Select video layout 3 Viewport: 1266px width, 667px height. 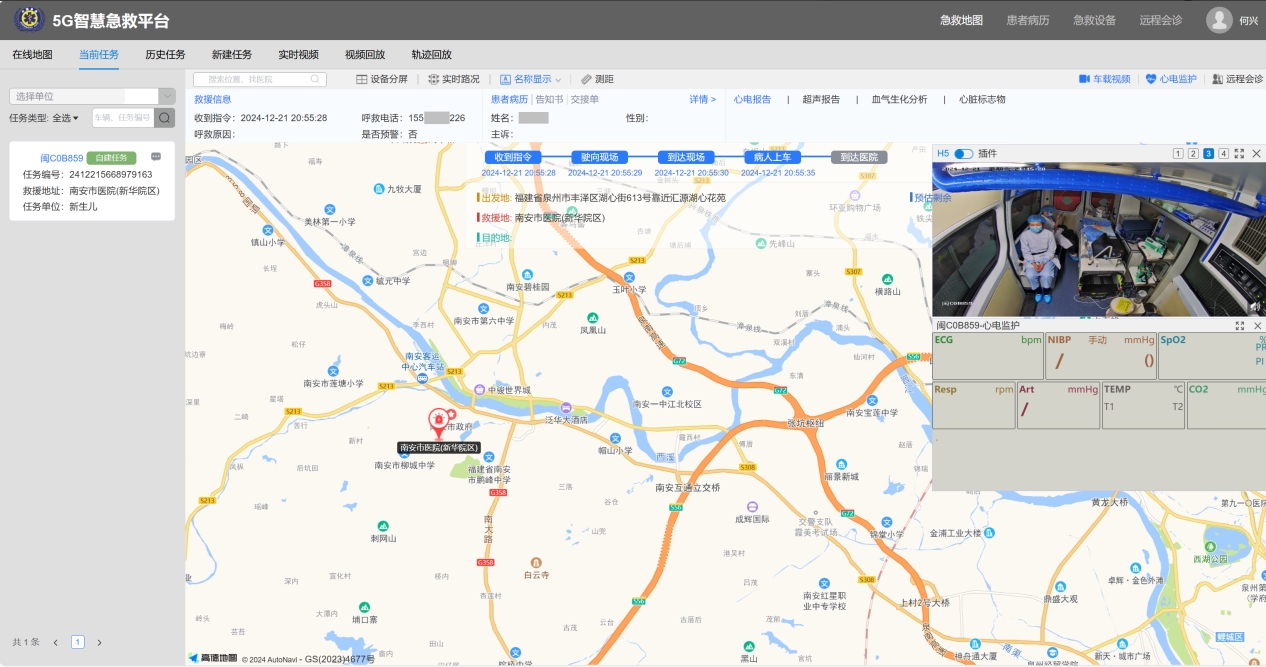(x=1208, y=154)
